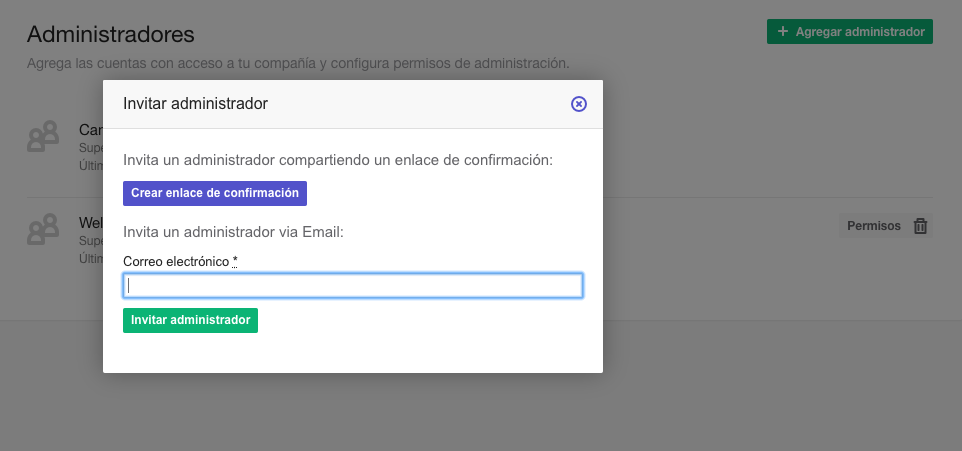Focus the Correo electrónico input field
Viewport: 962px width, 451px height.
pos(353,286)
